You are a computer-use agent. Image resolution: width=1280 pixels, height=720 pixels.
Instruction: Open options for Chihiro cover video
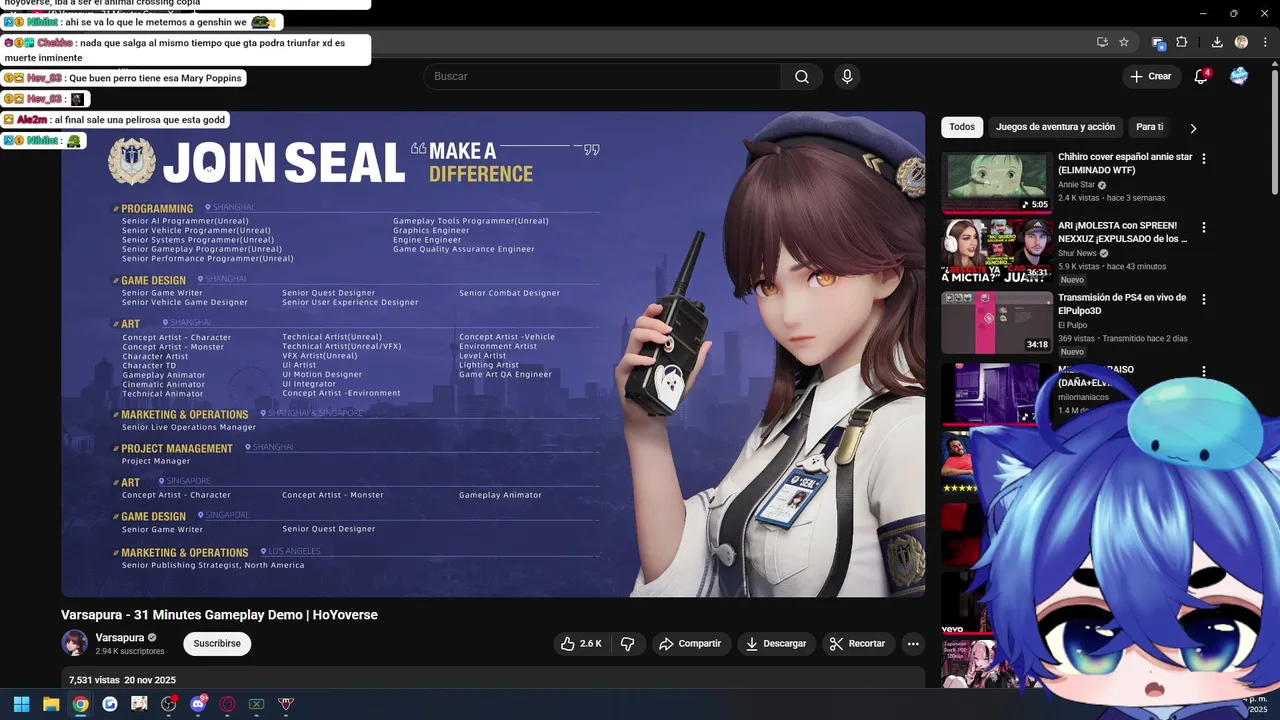click(1204, 158)
